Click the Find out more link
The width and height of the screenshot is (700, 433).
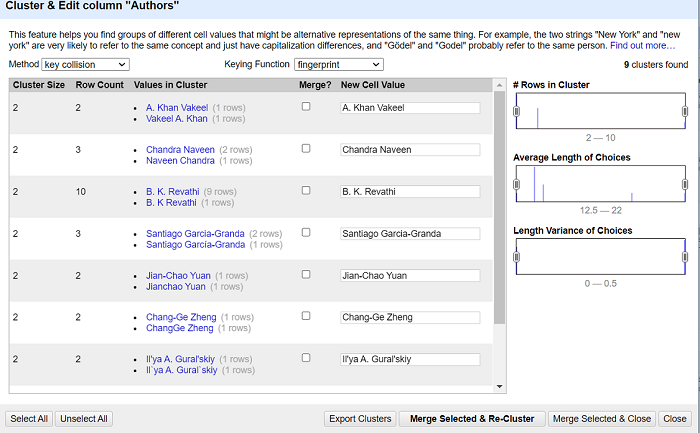[x=642, y=45]
